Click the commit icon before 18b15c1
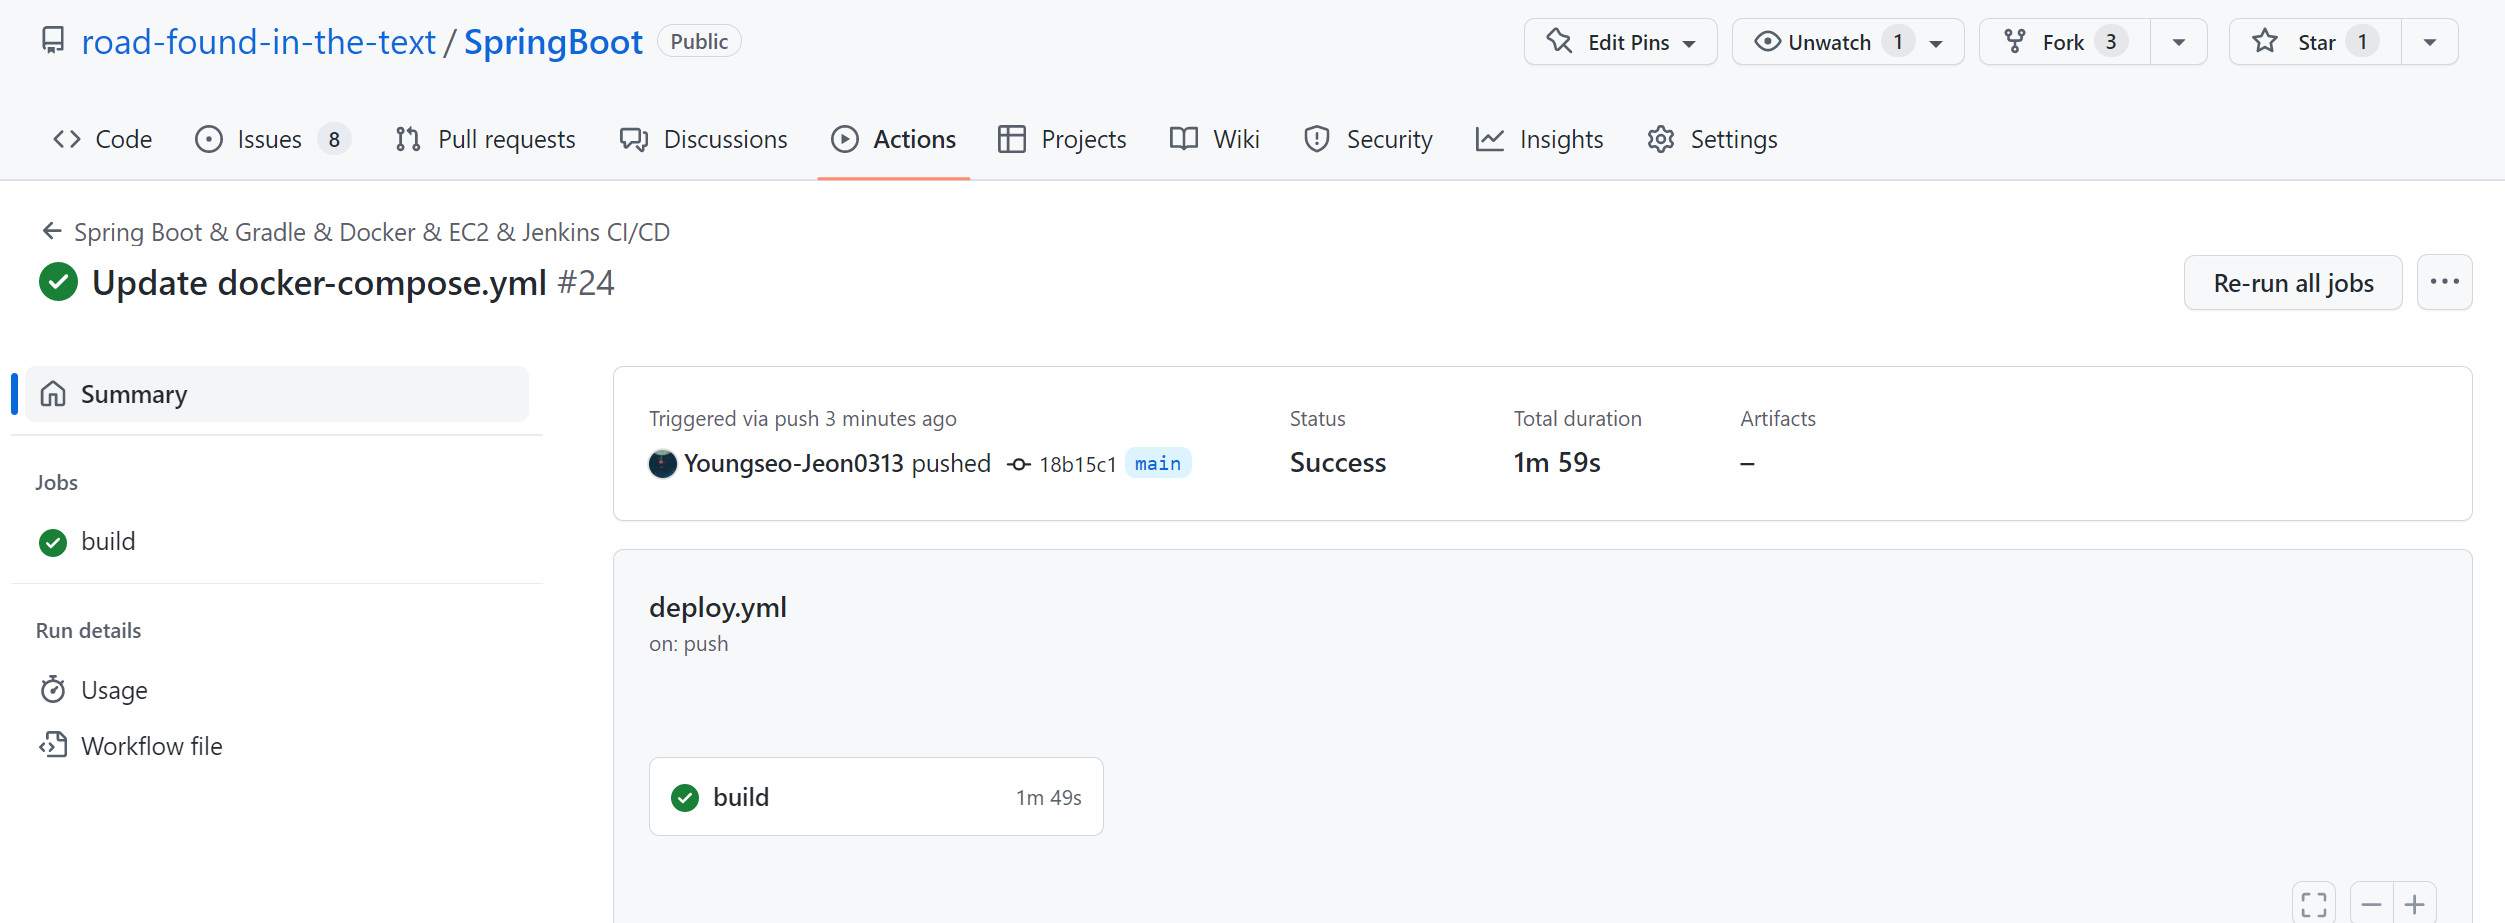2505x923 pixels. 1019,464
